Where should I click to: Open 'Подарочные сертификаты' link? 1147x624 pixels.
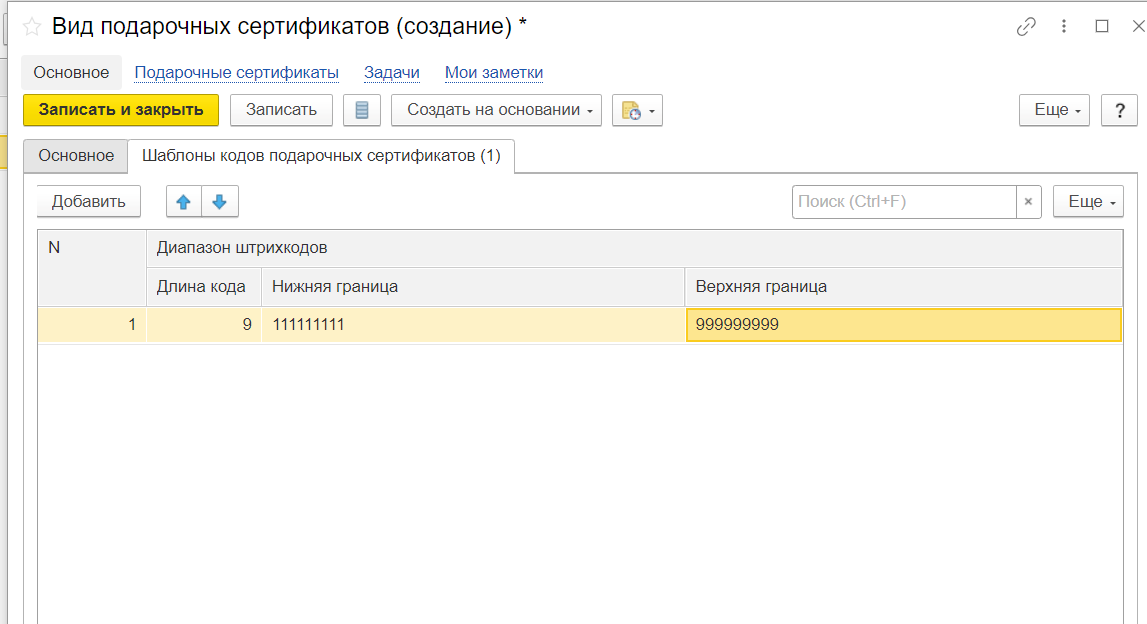point(236,73)
